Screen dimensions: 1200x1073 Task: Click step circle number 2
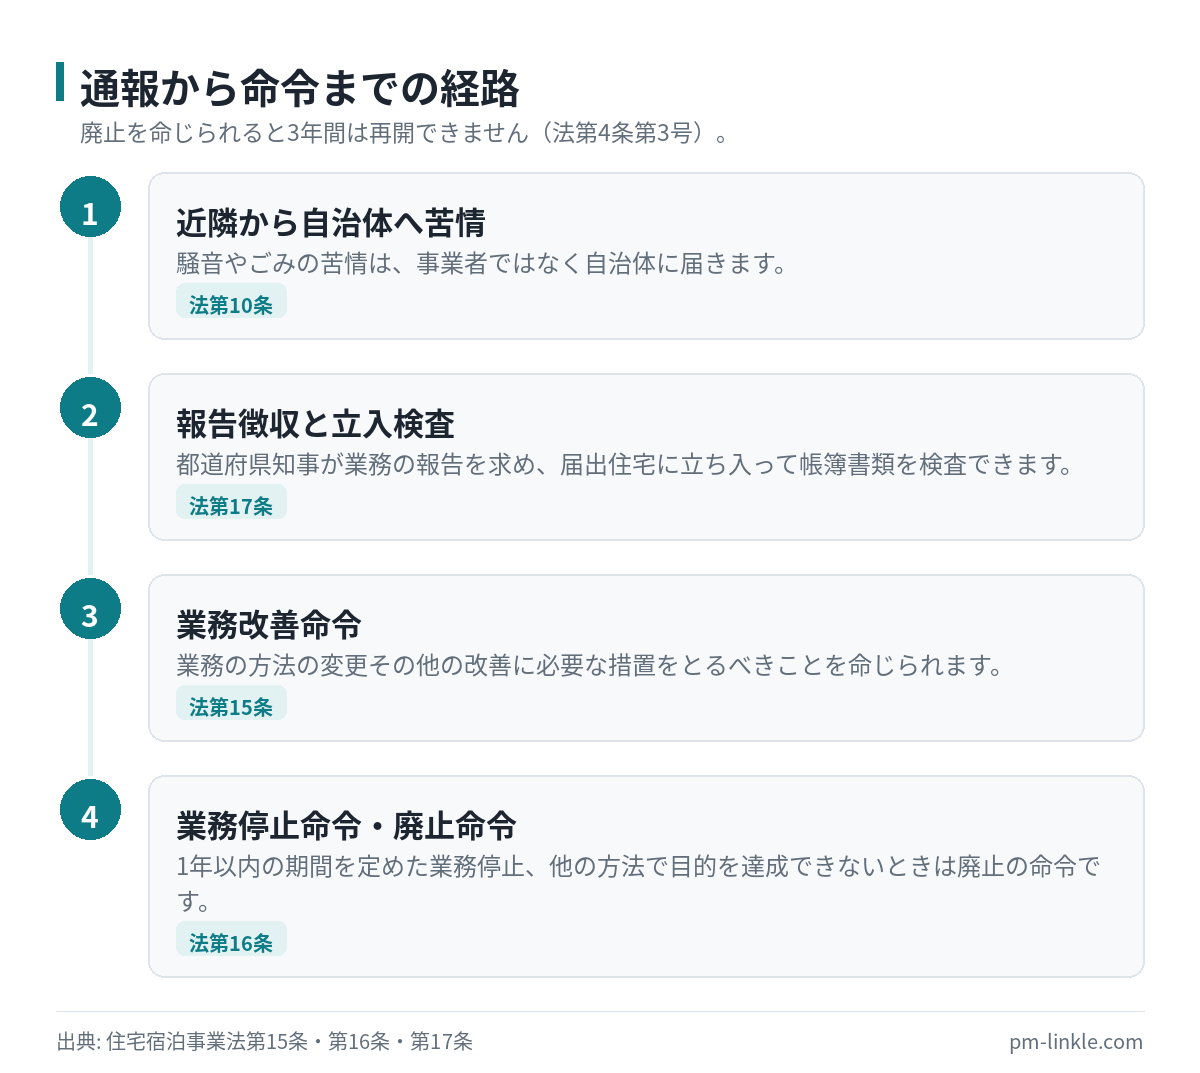[90, 407]
